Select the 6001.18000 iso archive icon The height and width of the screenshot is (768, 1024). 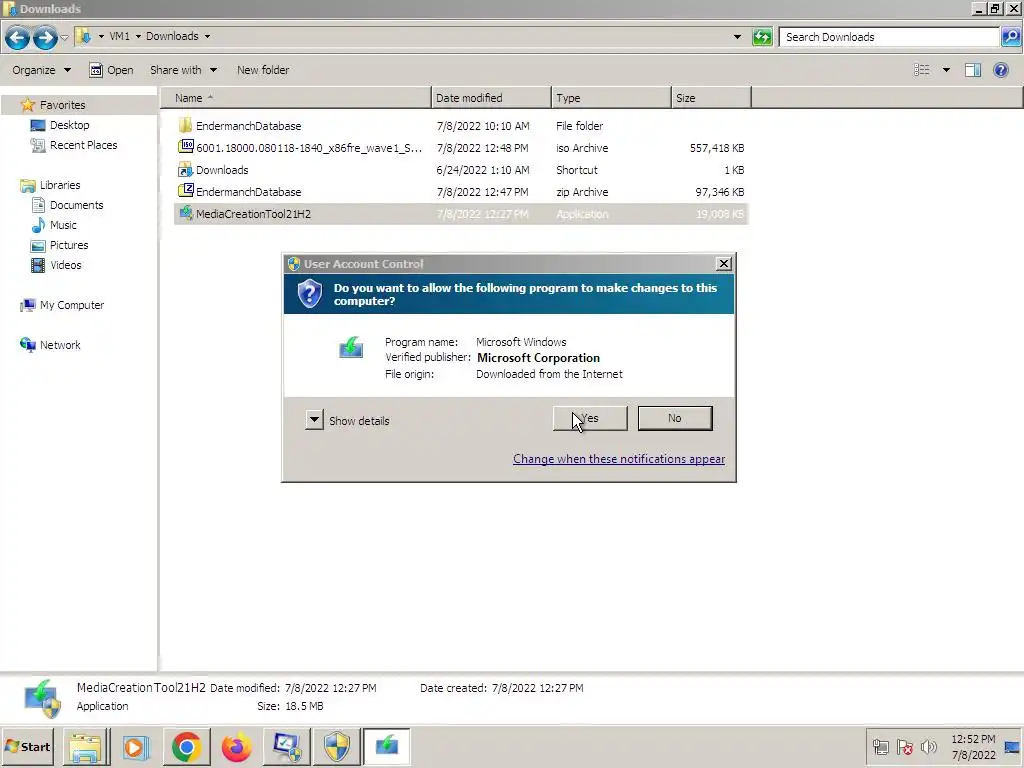[x=185, y=146]
